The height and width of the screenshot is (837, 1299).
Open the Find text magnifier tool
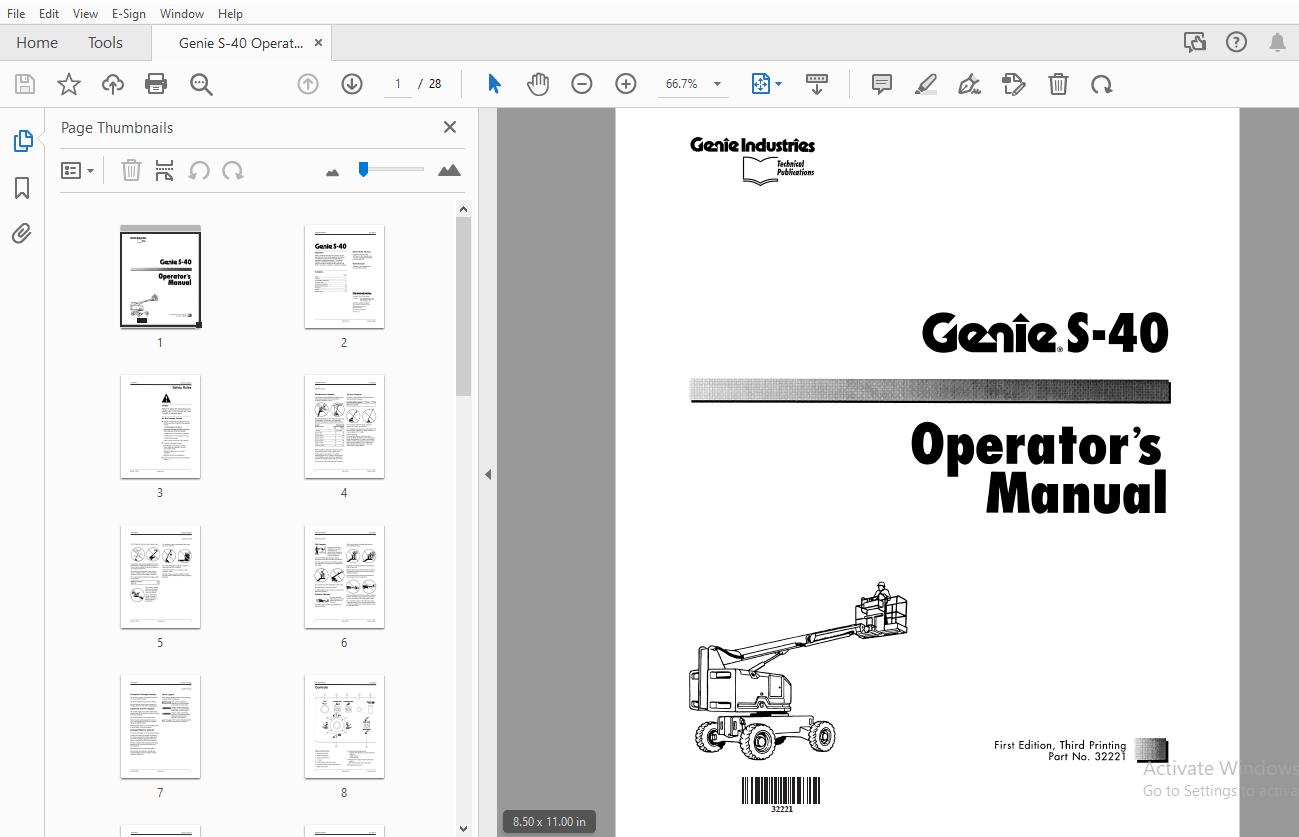coord(201,84)
